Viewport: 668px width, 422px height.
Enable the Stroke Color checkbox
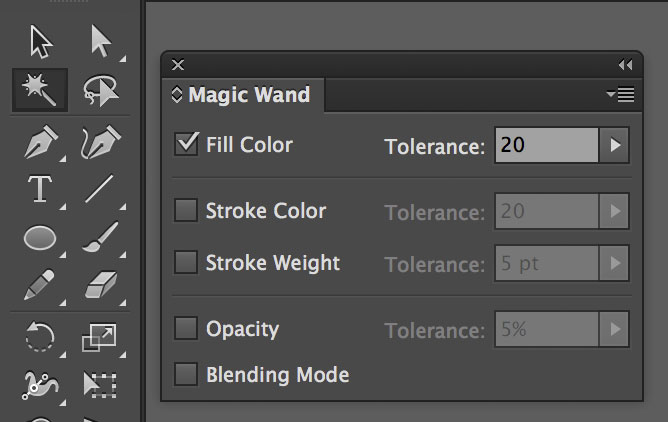186,210
